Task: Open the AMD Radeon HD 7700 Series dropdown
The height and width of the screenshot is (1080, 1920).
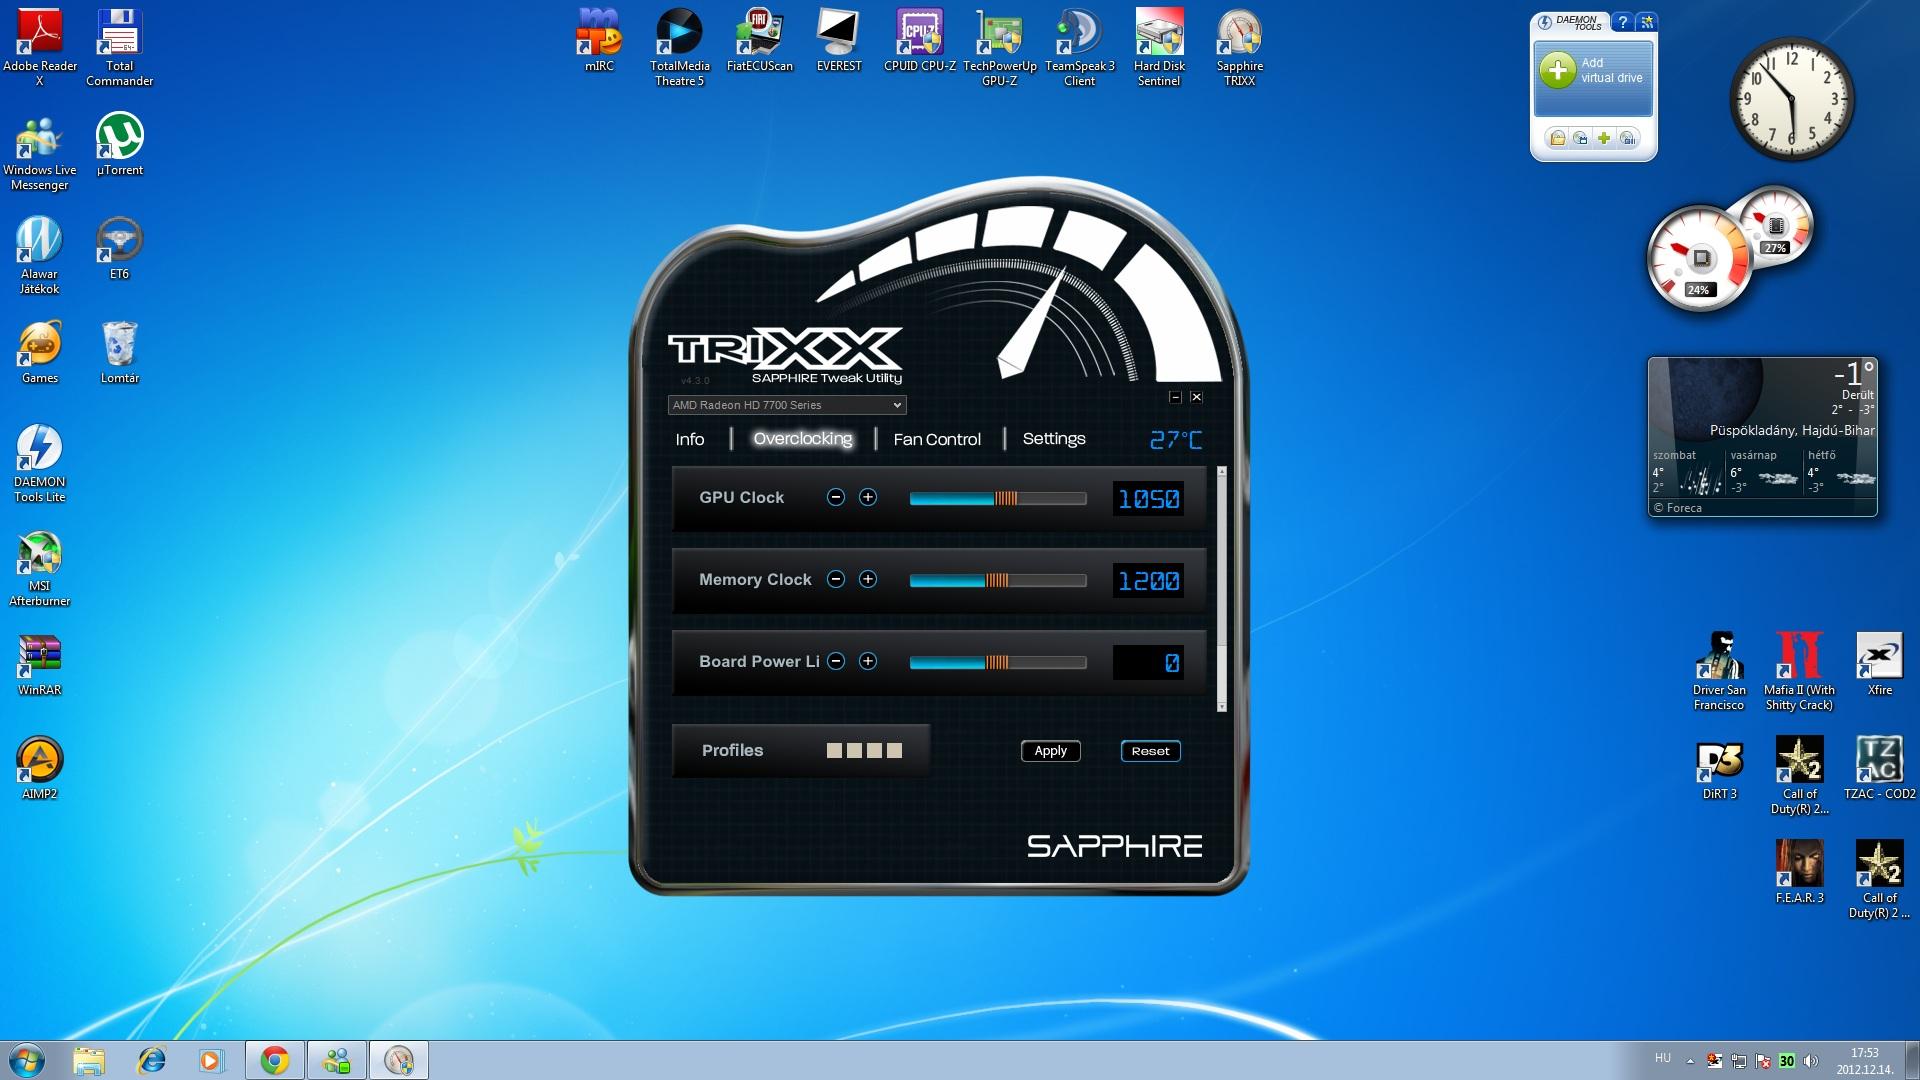Action: [787, 405]
